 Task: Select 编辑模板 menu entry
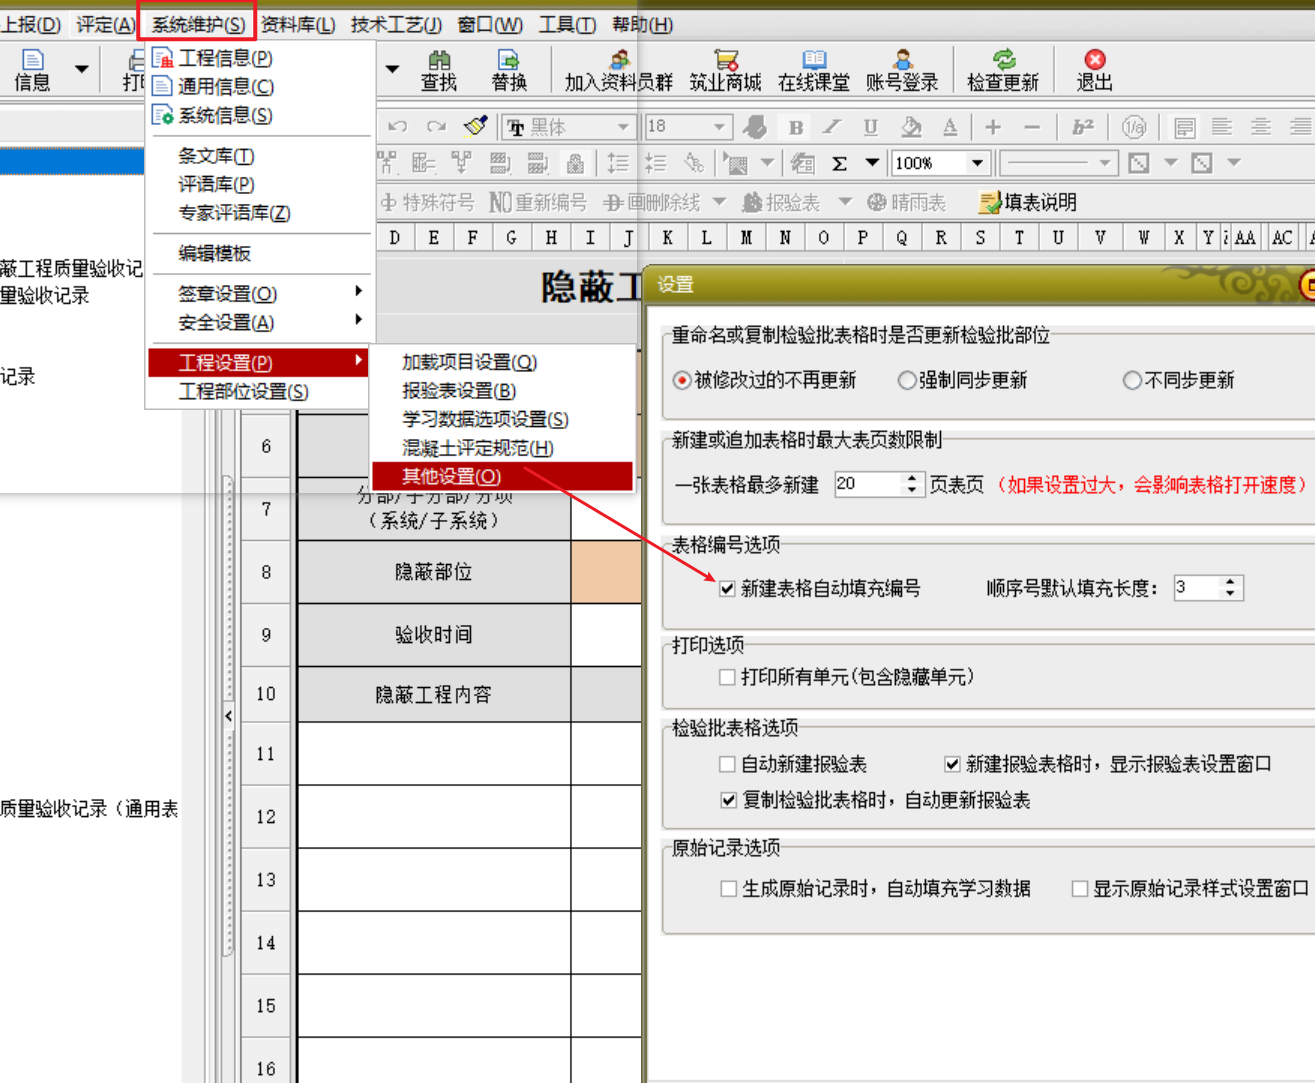click(x=260, y=253)
